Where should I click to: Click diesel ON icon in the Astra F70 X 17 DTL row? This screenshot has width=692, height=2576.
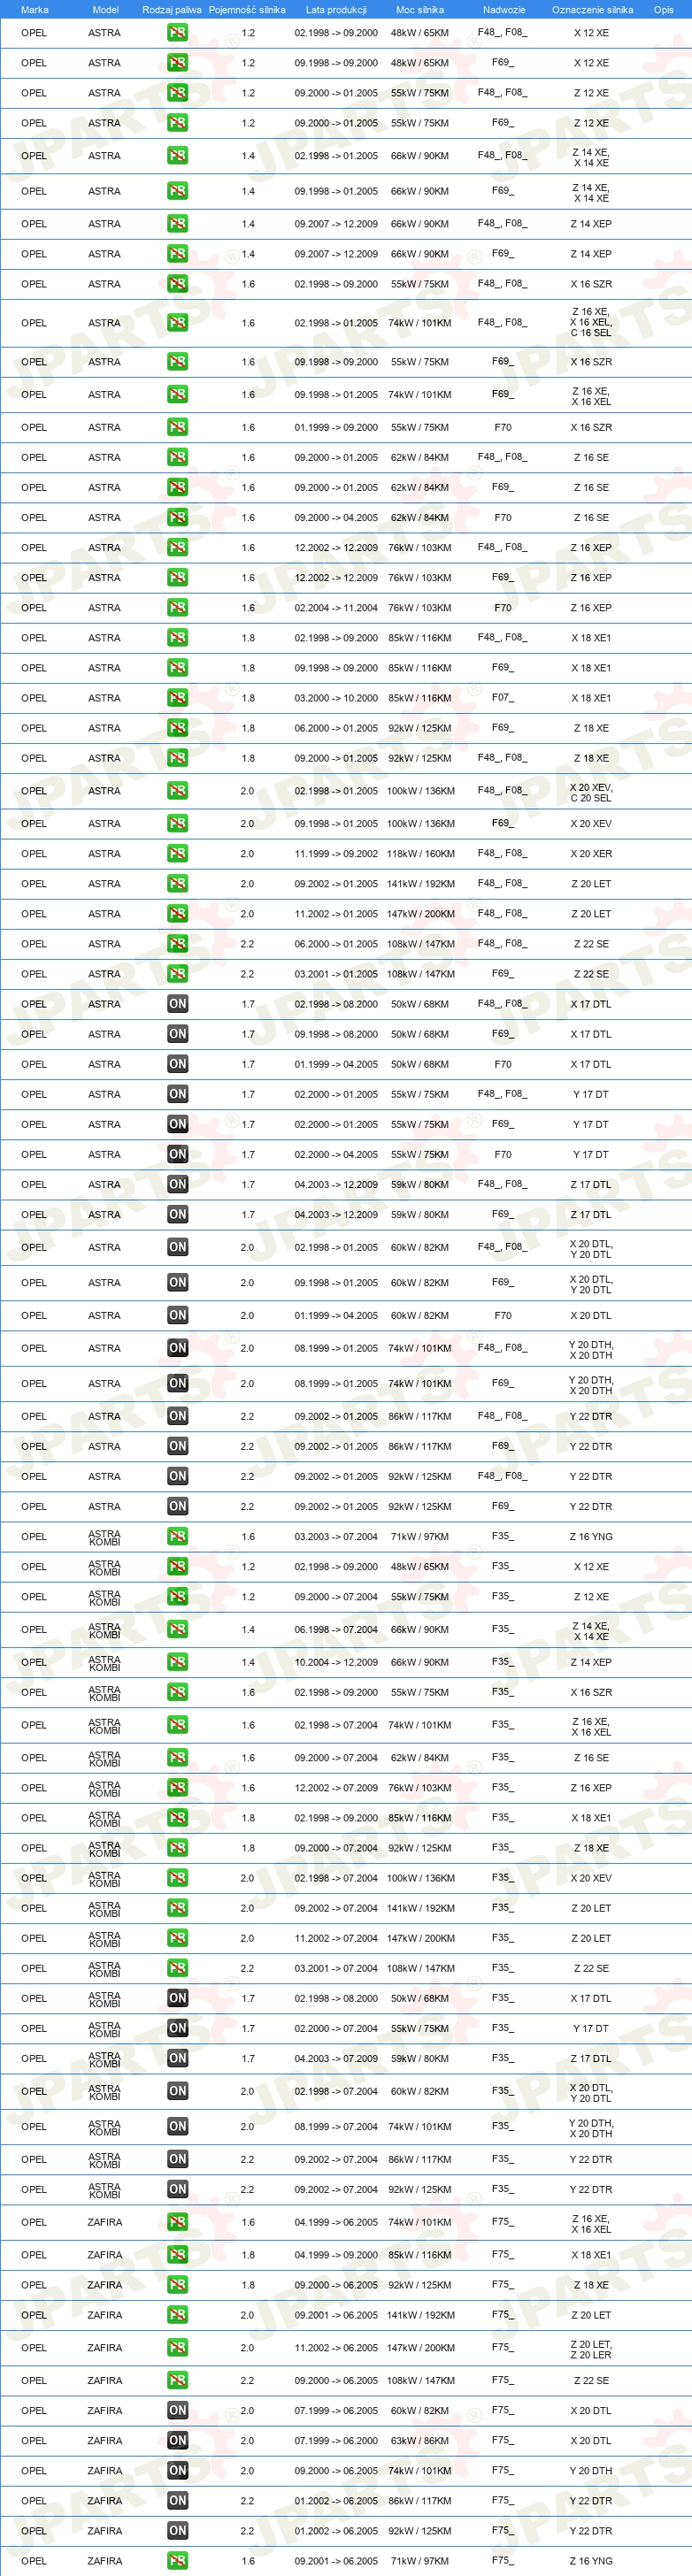click(x=177, y=1064)
